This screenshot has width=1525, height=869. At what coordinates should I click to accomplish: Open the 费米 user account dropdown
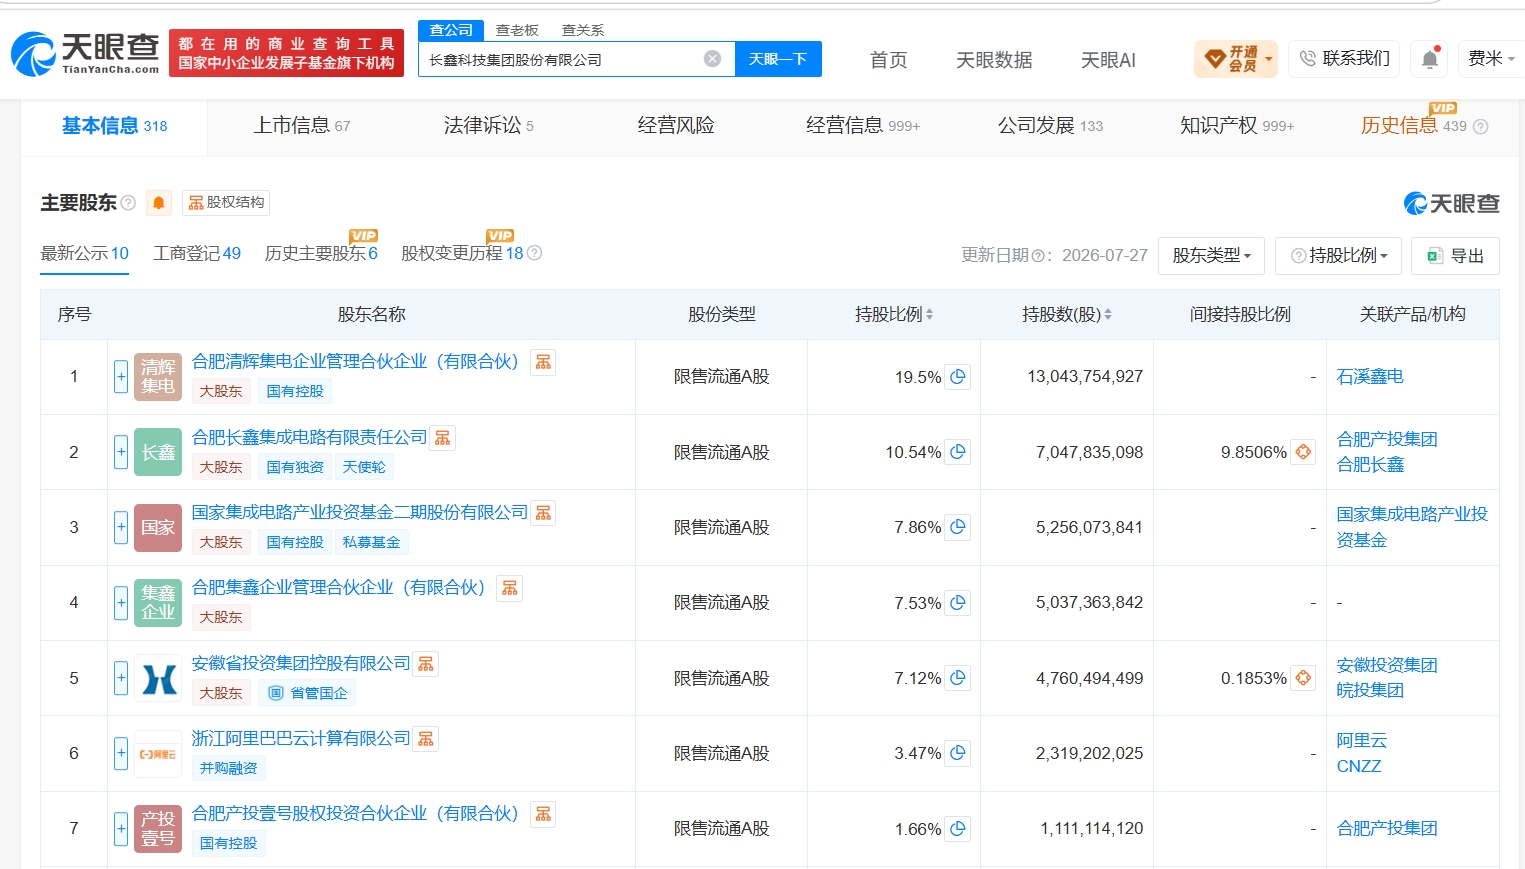[x=1491, y=59]
